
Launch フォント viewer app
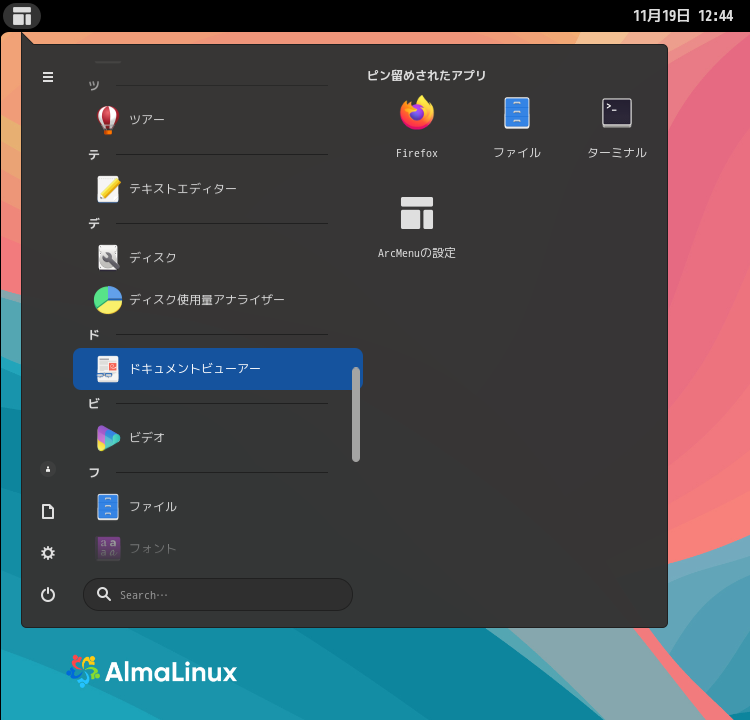pyautogui.click(x=218, y=549)
